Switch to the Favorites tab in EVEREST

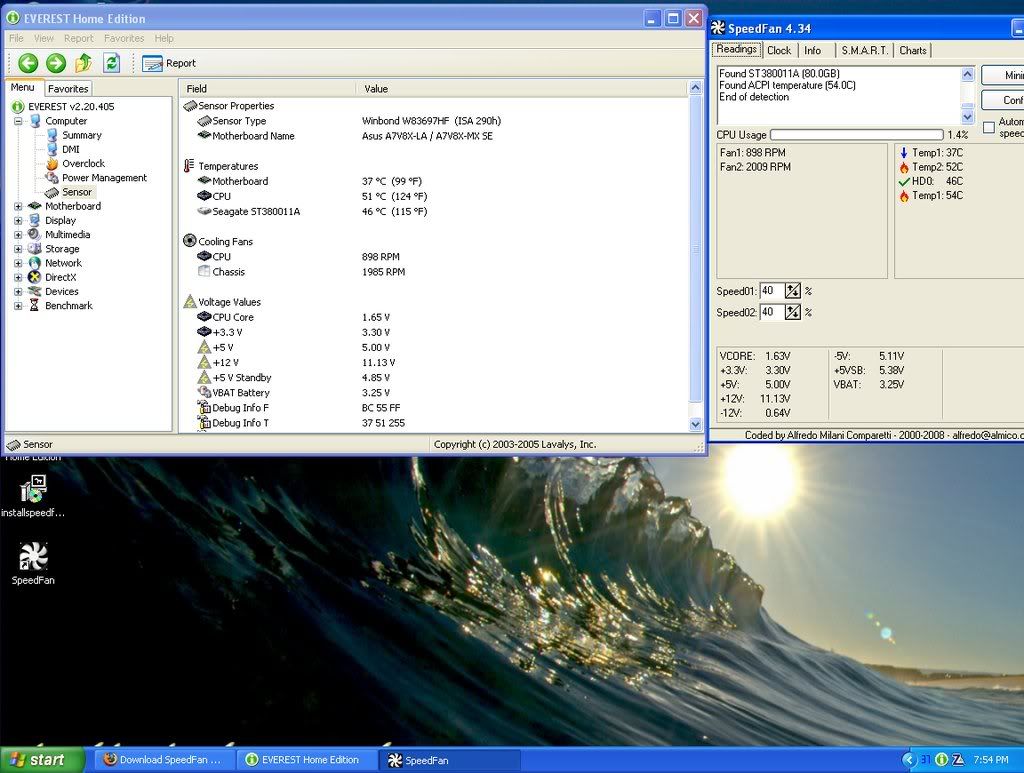(x=68, y=89)
